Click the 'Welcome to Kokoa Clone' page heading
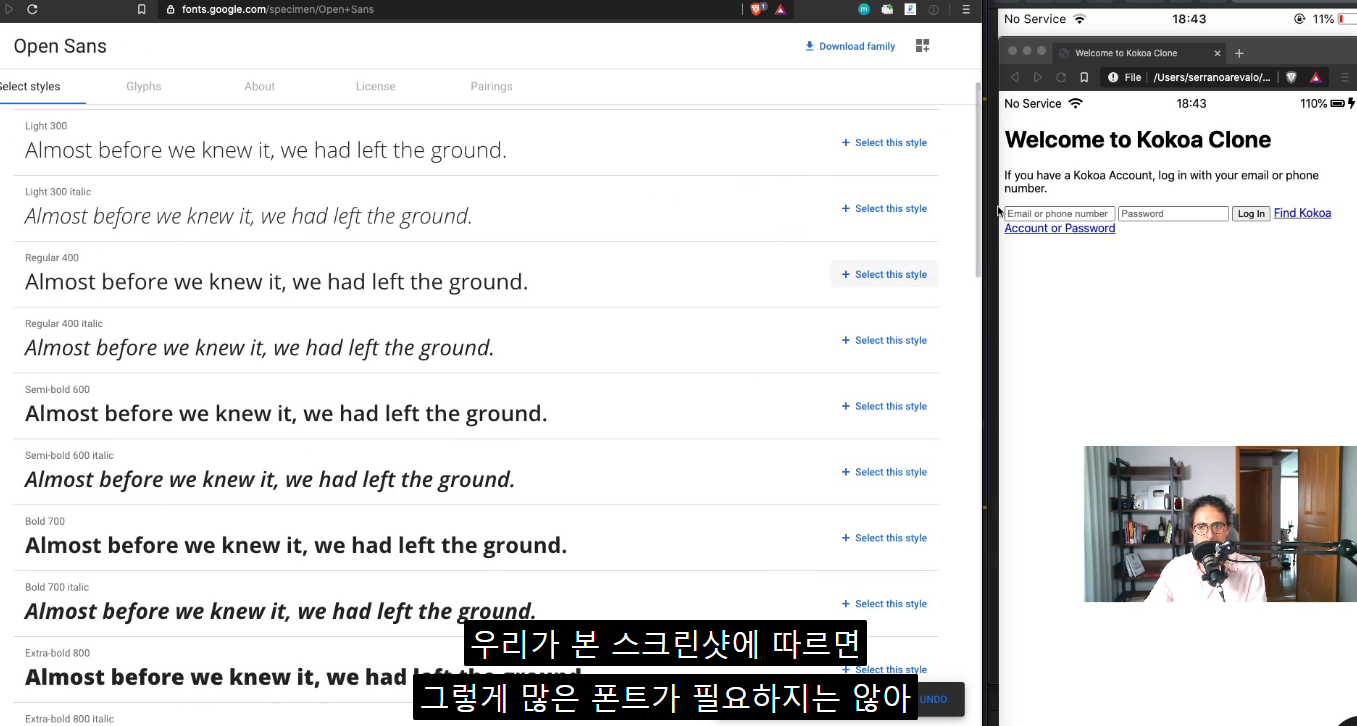 click(x=1138, y=140)
